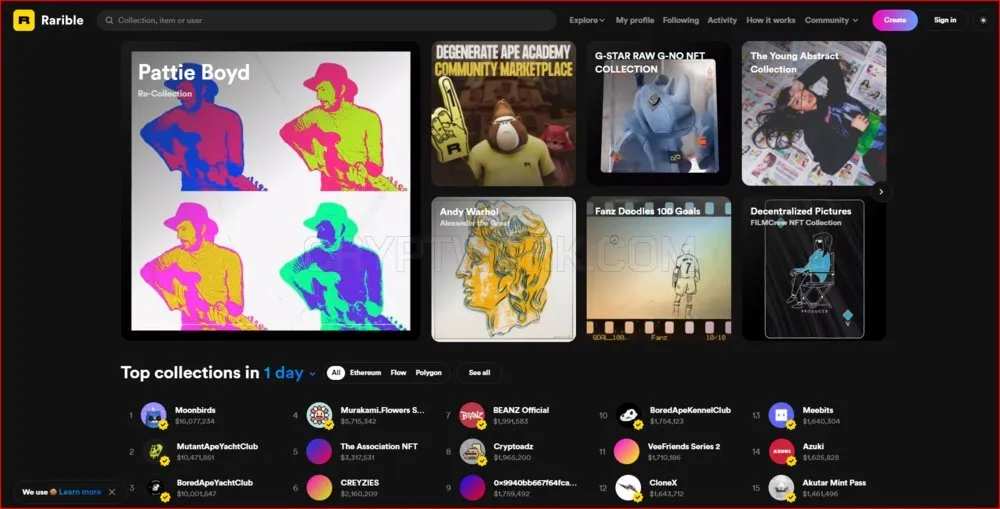This screenshot has height=509, width=1000.
Task: Click the Sign in button
Action: click(945, 20)
